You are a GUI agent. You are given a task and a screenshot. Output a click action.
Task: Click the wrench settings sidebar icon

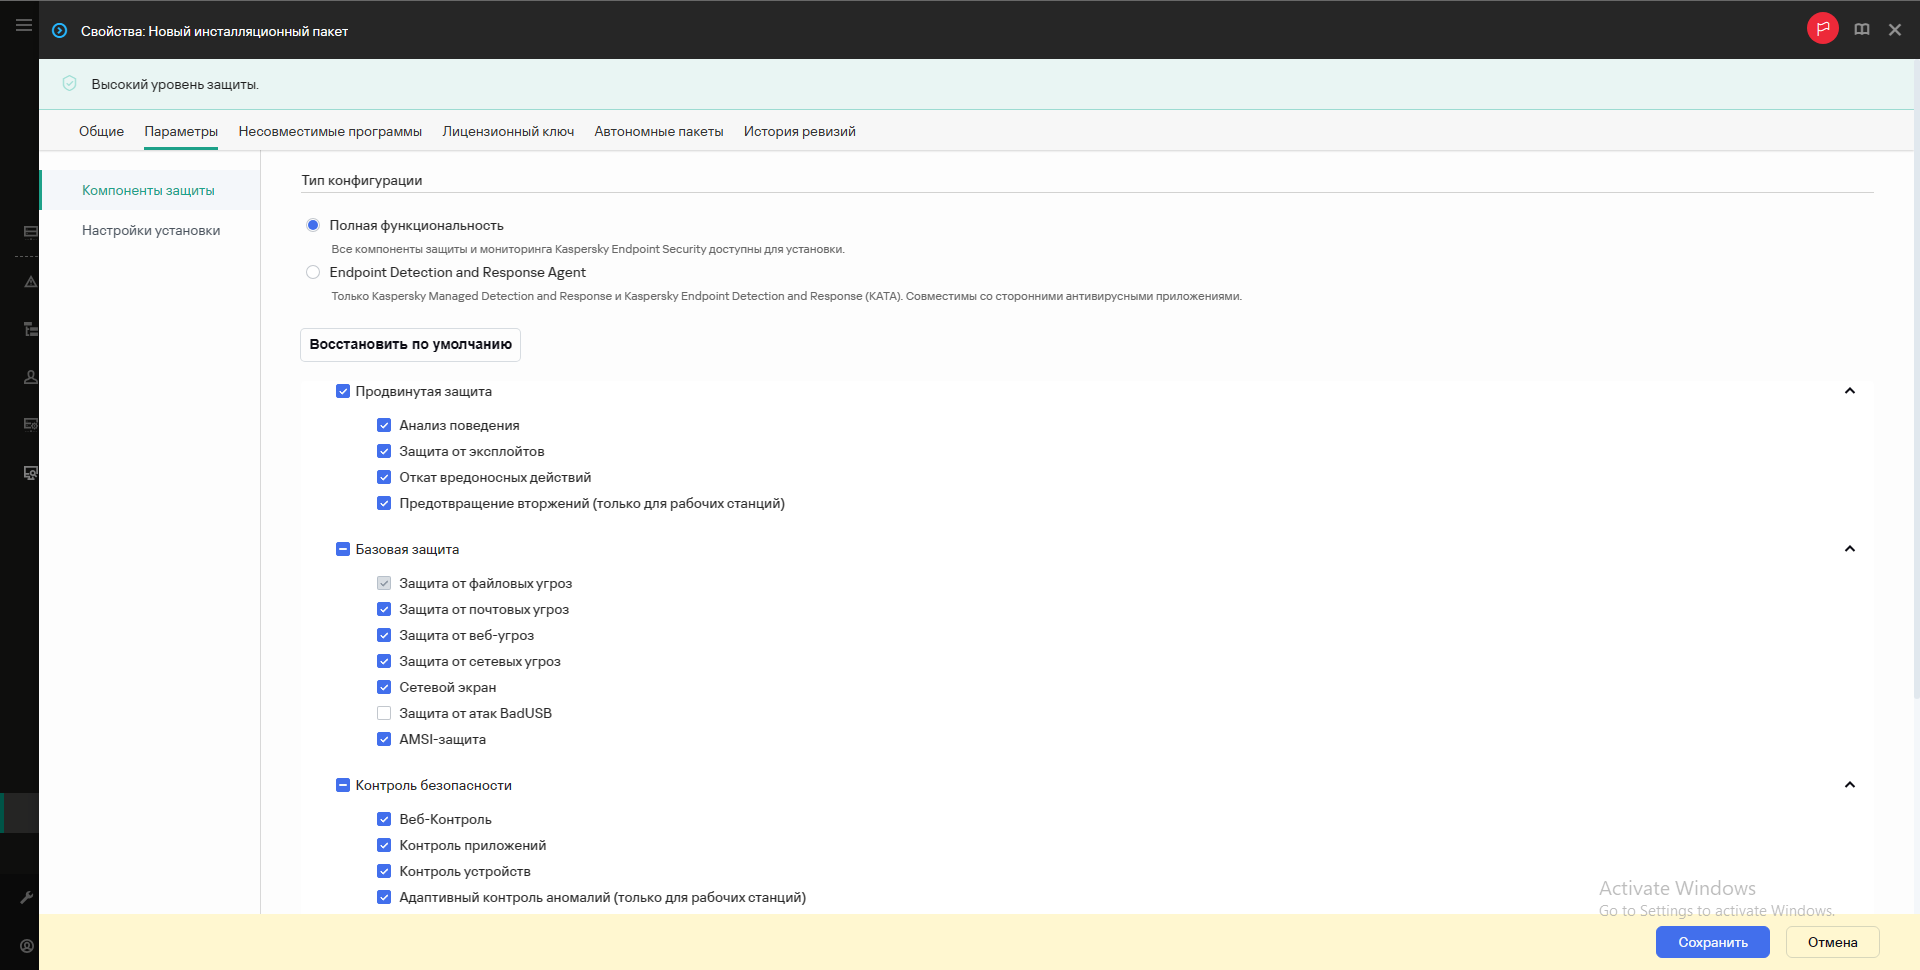(x=27, y=897)
